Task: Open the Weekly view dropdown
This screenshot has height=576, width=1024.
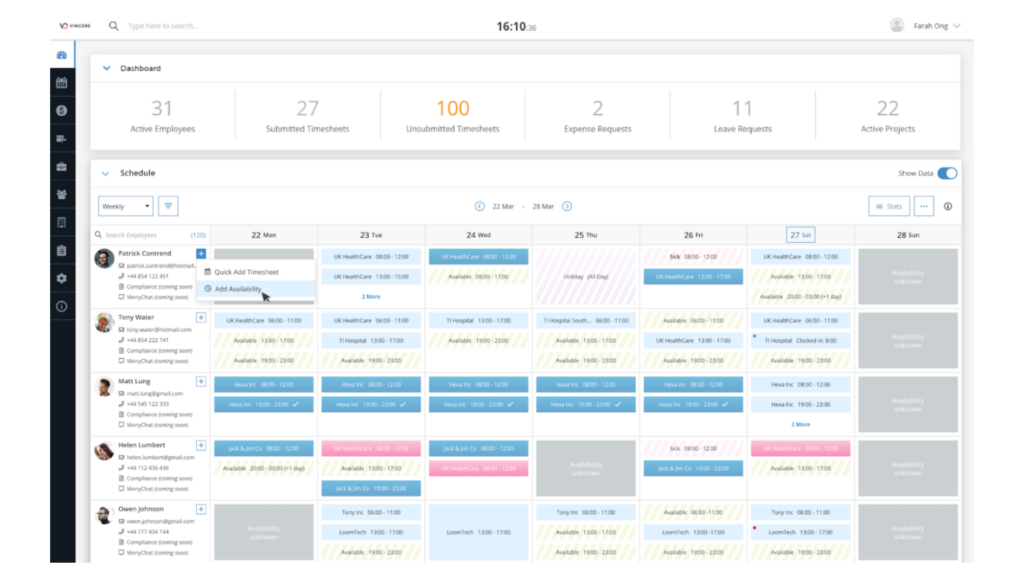Action: click(125, 206)
